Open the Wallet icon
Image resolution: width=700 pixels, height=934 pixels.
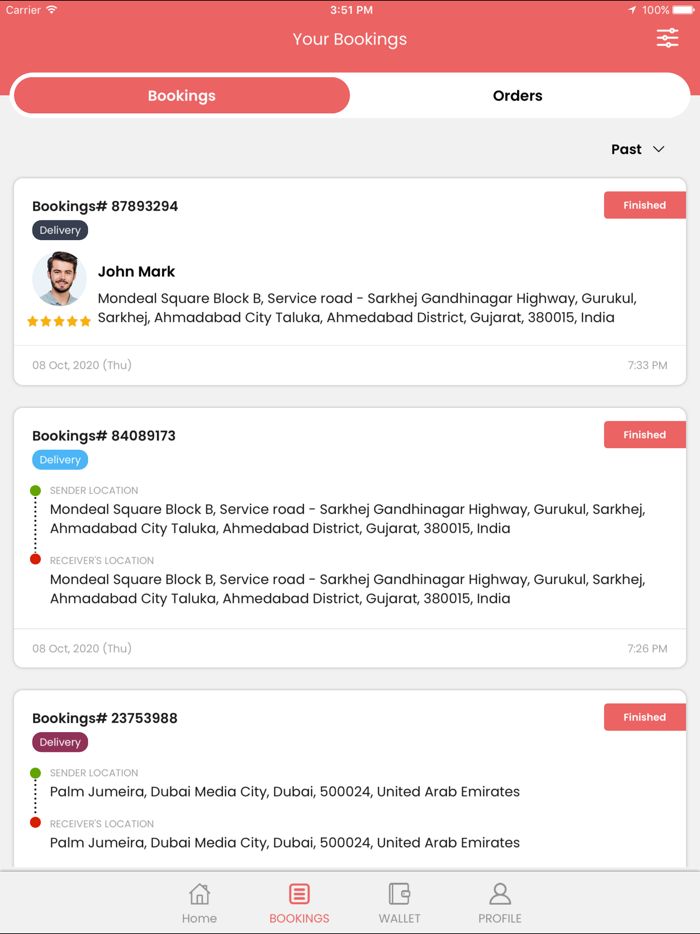(399, 894)
